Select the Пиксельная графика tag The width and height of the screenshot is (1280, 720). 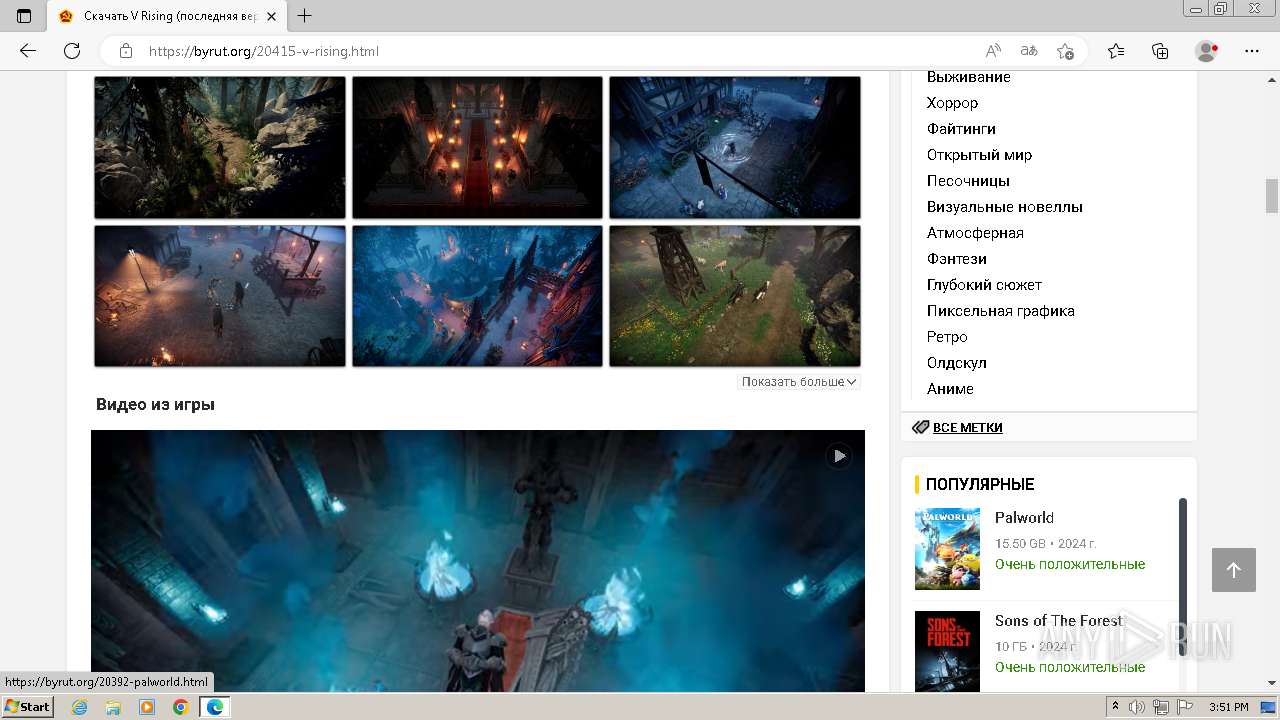point(1000,311)
